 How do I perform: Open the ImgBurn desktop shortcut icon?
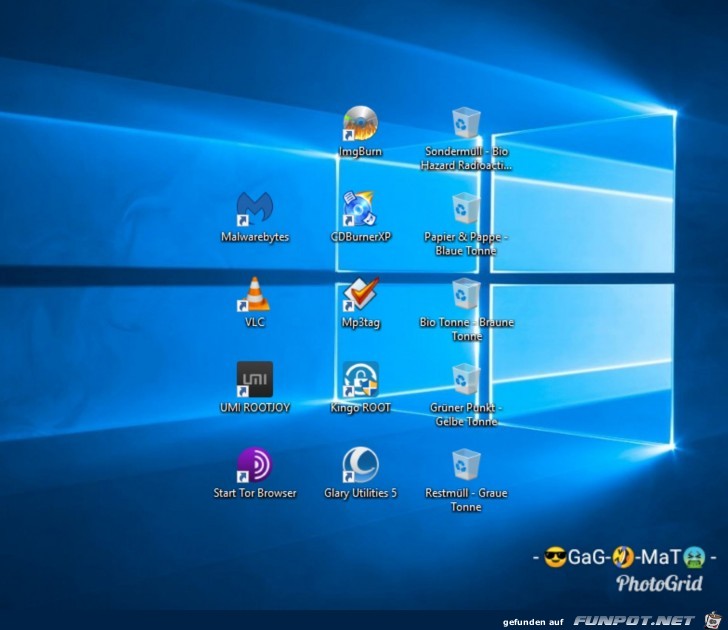[x=360, y=123]
